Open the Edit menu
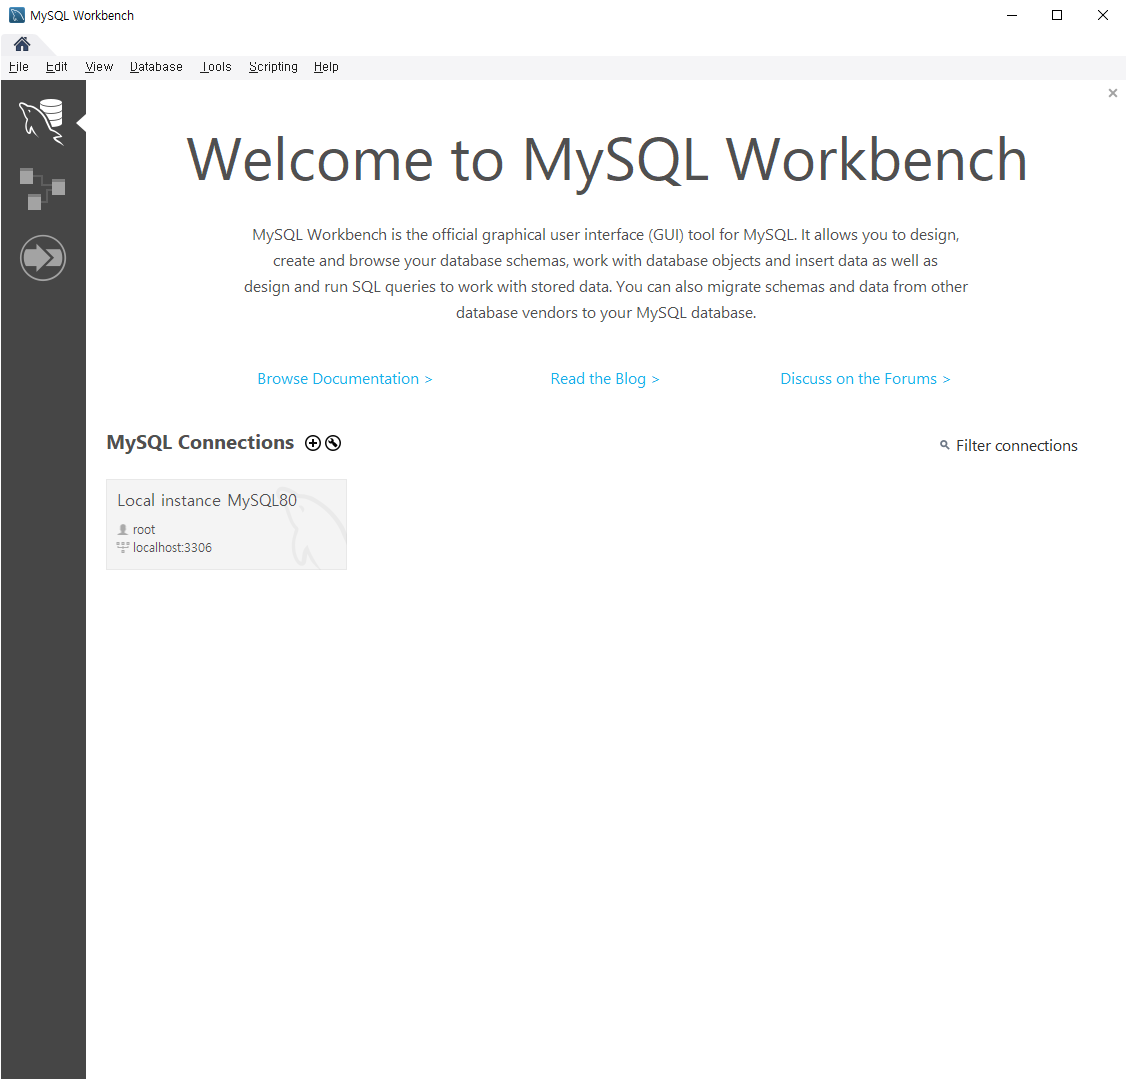Viewport: 1127px width, 1080px height. 56,67
